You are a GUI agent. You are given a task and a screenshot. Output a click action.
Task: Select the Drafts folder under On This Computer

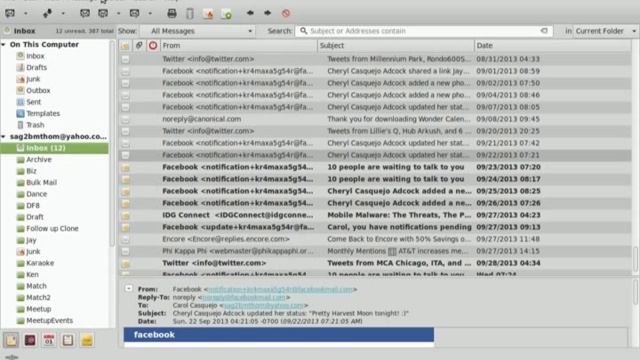(x=36, y=67)
